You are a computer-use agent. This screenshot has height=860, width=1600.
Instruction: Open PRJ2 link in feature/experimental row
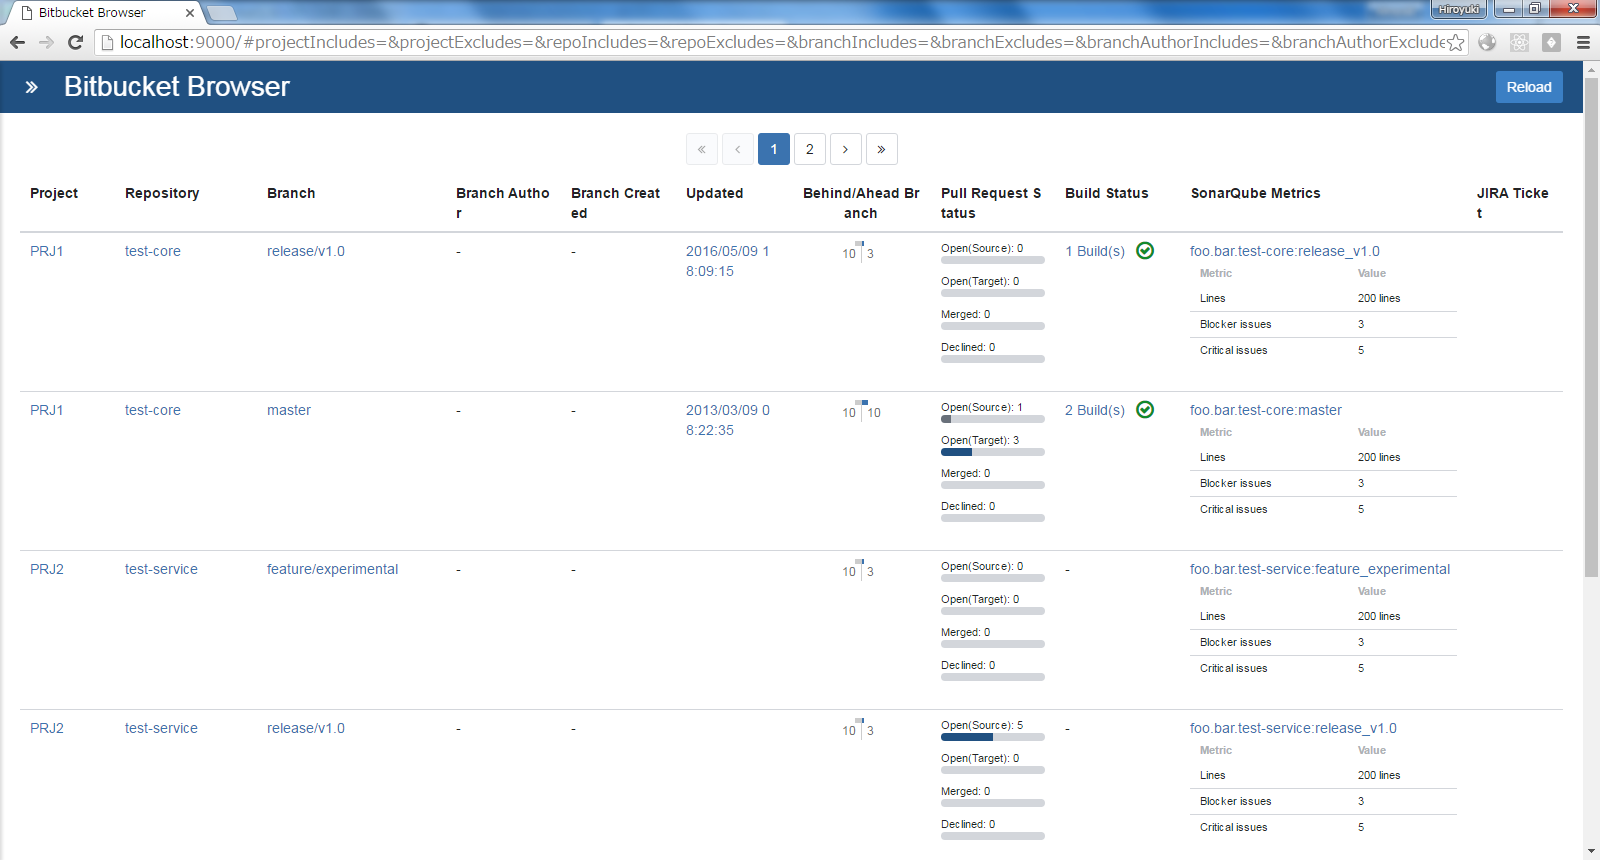[x=47, y=569]
